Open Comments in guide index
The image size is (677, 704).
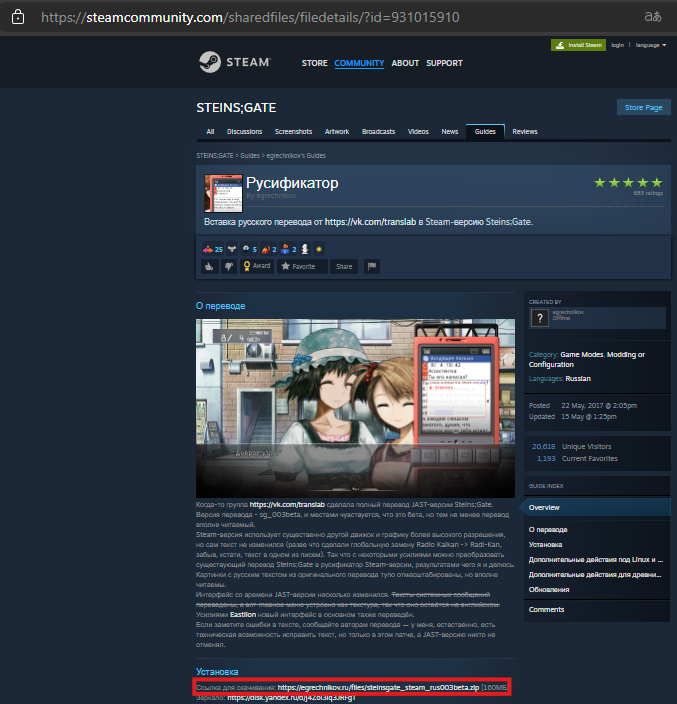pyautogui.click(x=546, y=609)
